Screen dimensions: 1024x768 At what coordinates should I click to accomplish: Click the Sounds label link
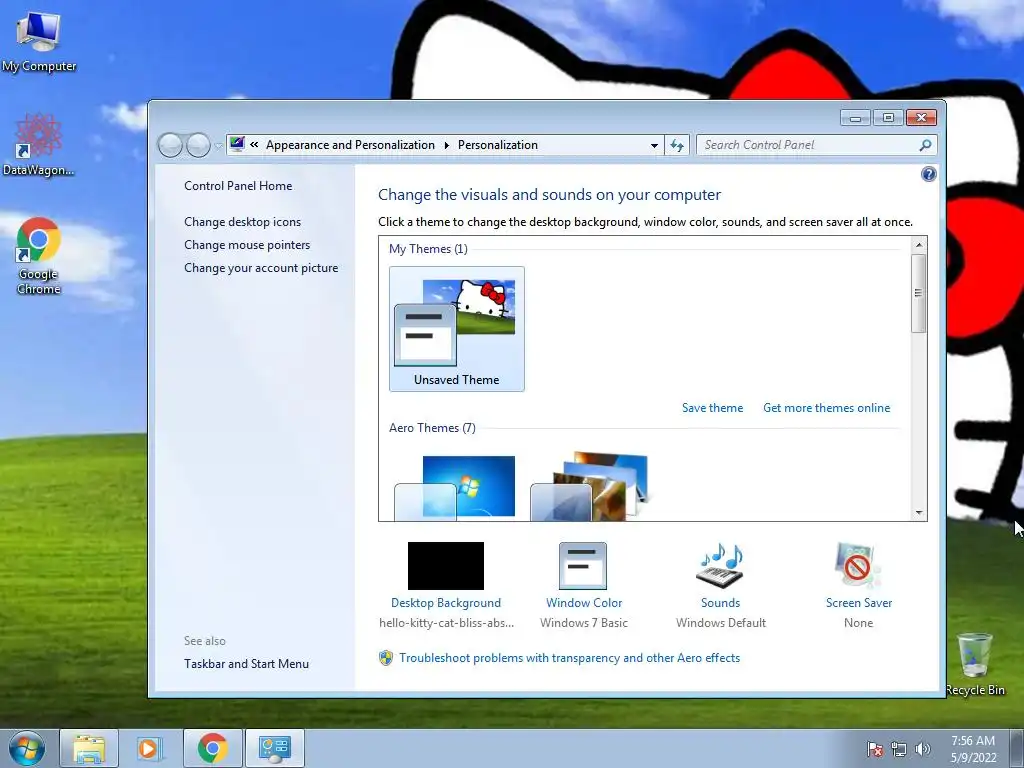[720, 603]
